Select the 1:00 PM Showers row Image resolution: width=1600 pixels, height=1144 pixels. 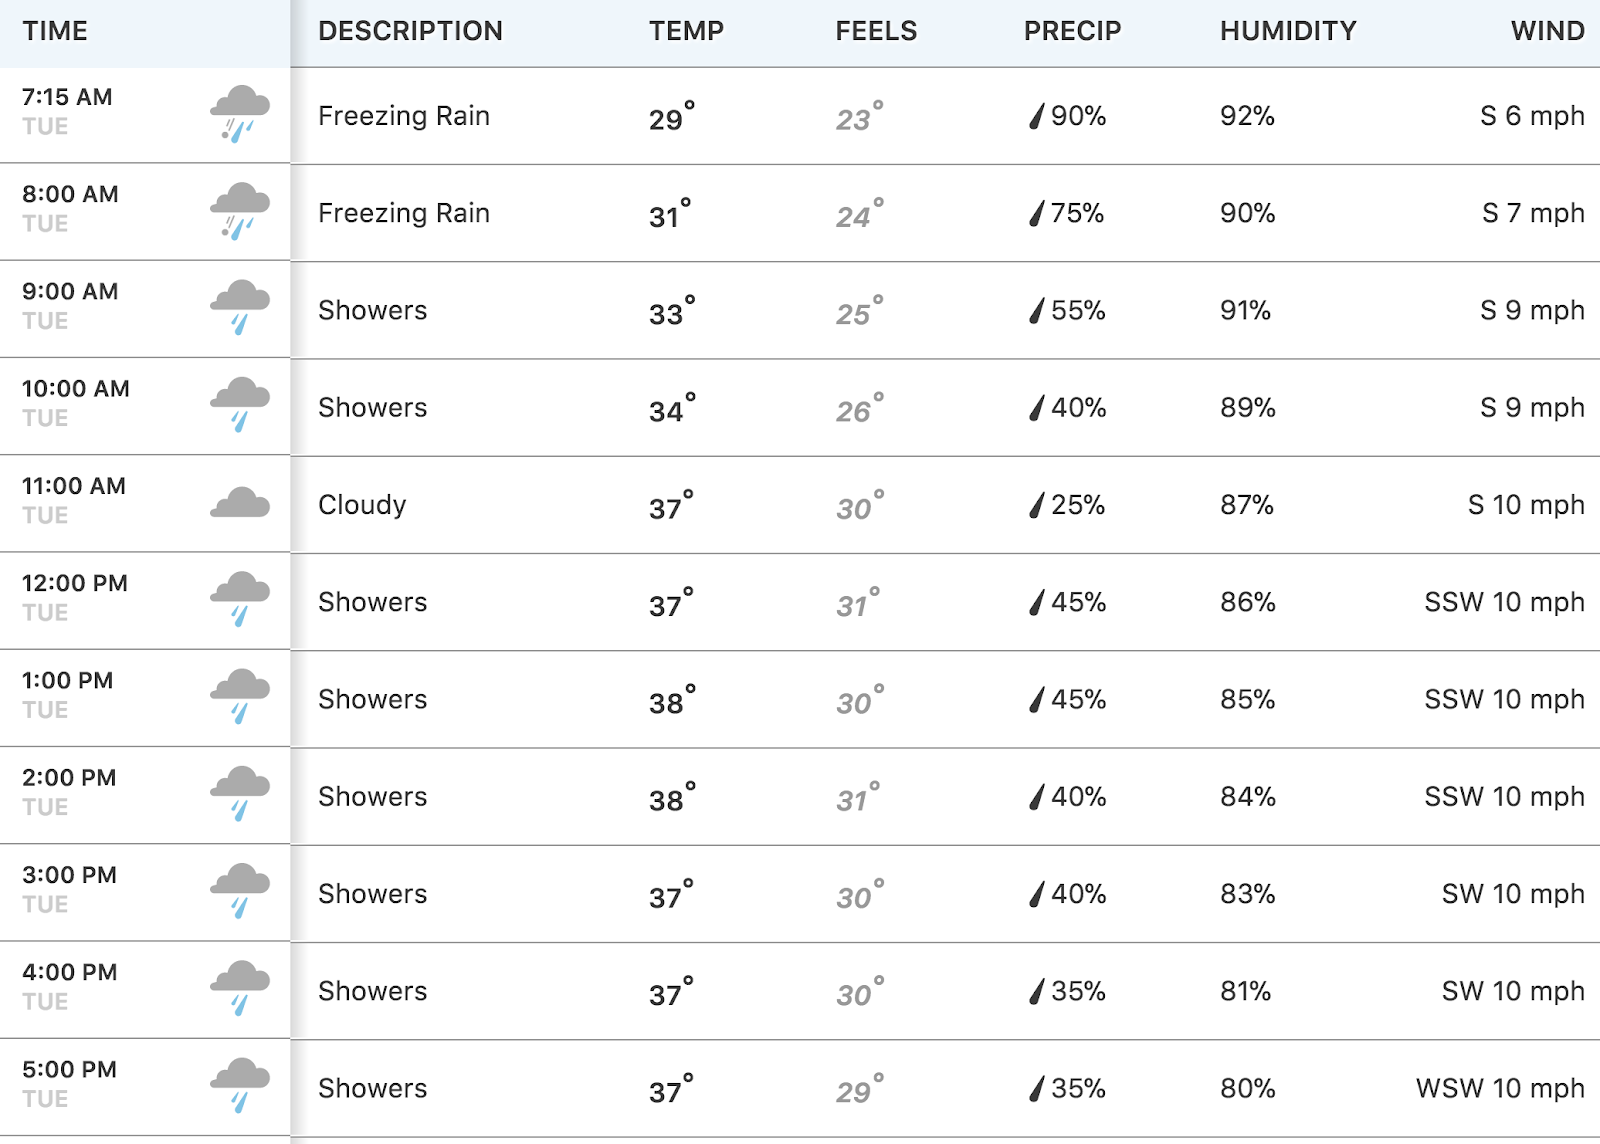click(x=800, y=699)
